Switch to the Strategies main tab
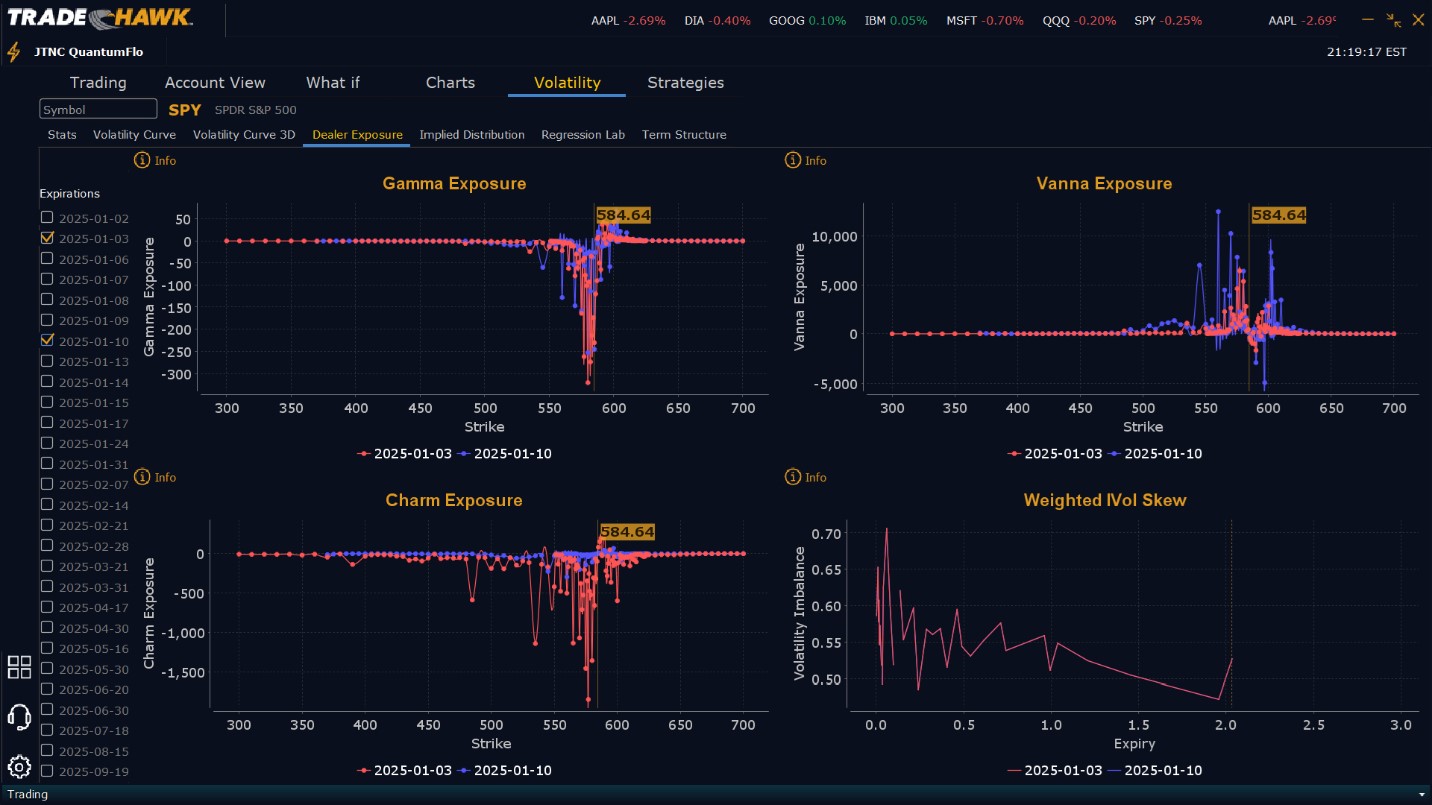This screenshot has height=805, width=1432. [685, 83]
